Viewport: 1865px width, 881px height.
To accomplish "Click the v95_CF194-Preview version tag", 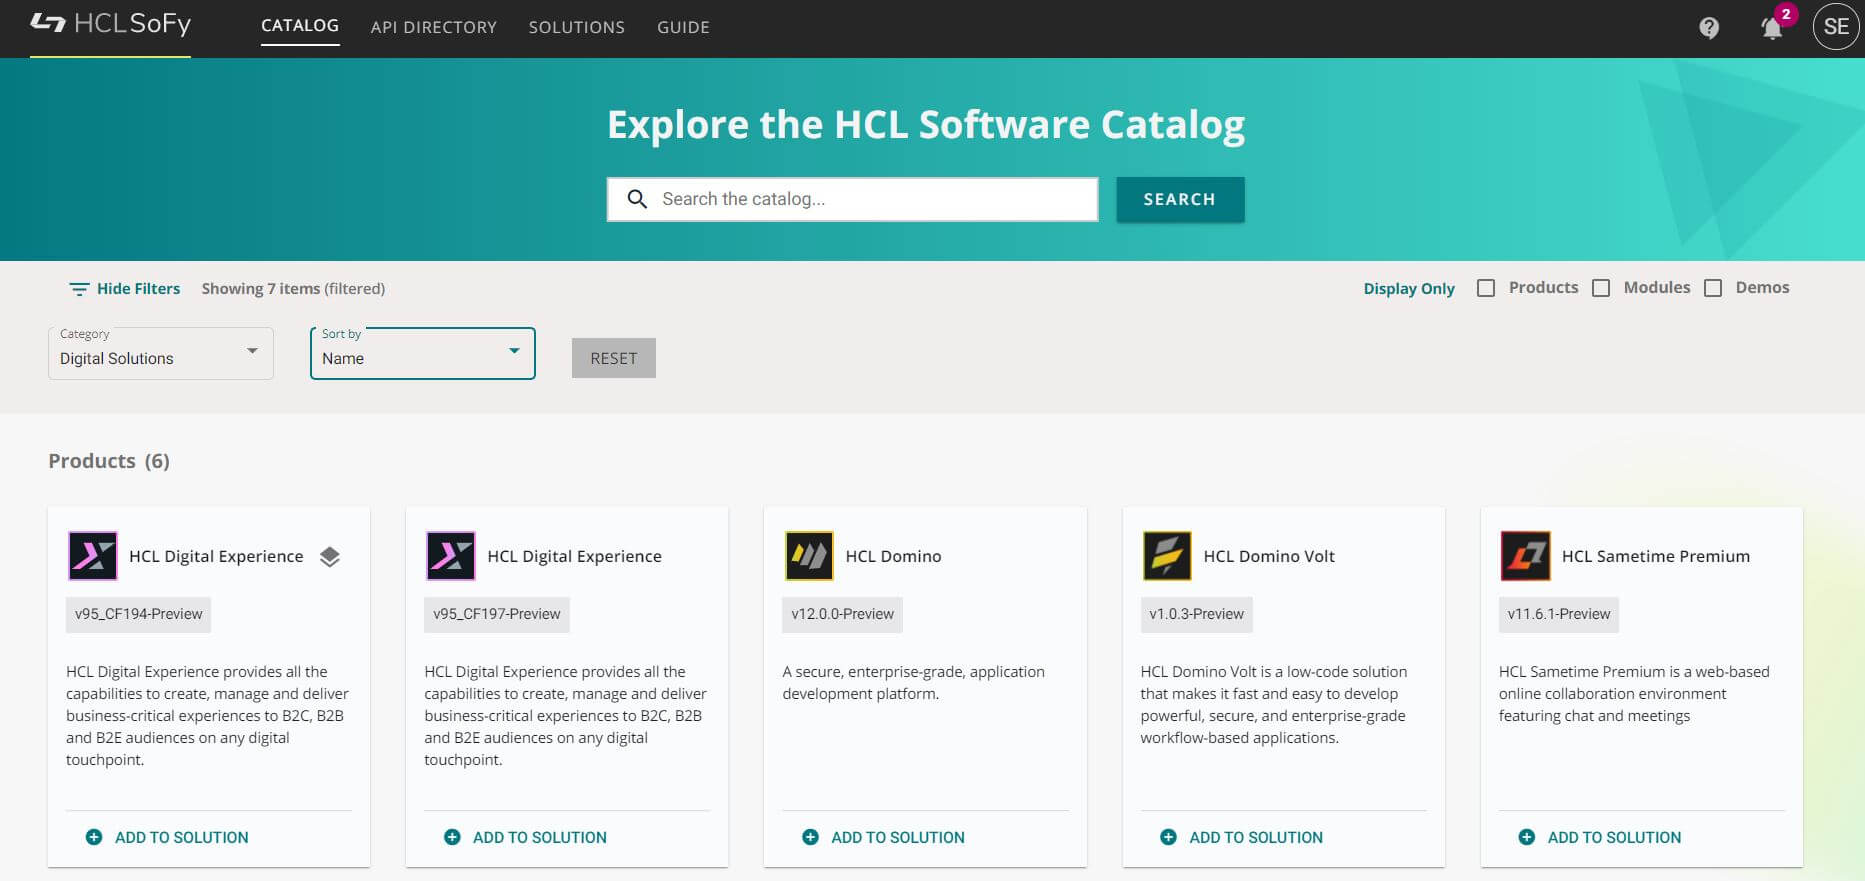I will pos(139,614).
